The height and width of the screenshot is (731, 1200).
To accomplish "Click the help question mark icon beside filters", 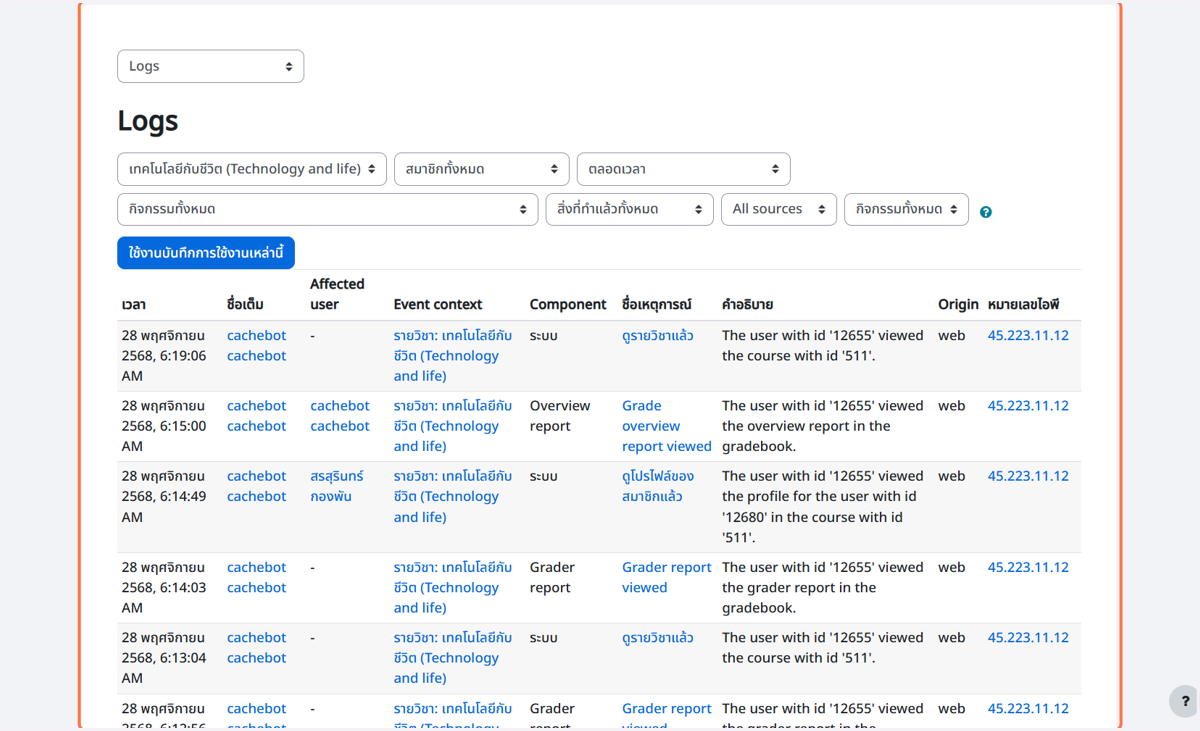I will point(985,212).
